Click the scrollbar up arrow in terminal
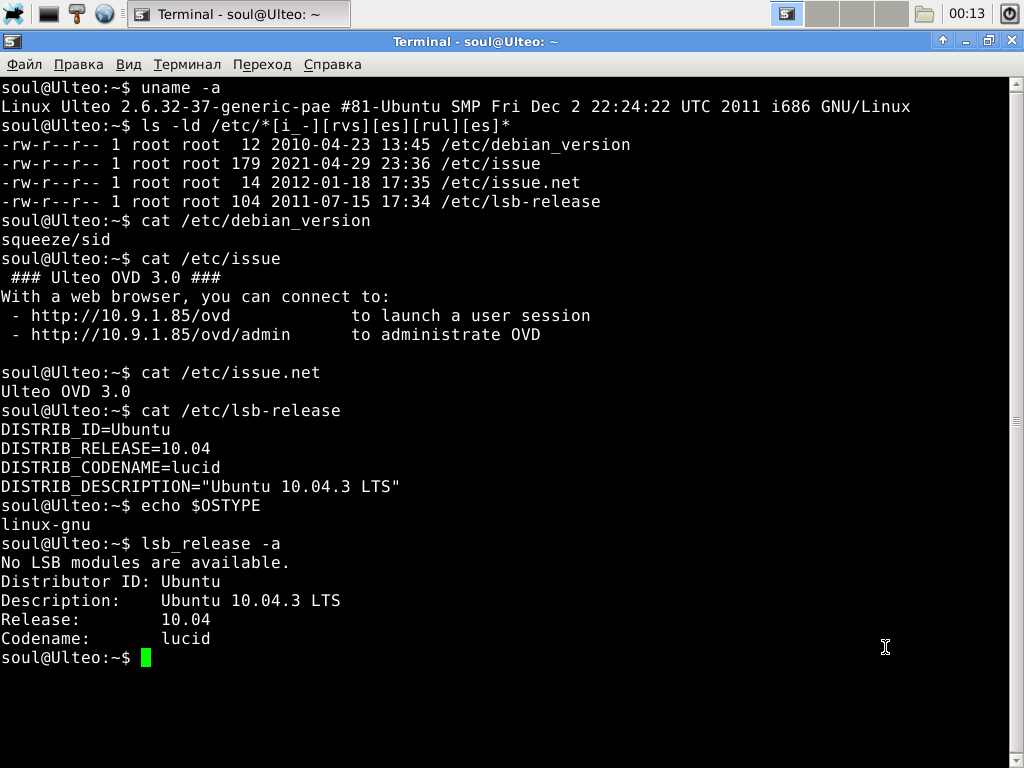The image size is (1024, 768). click(1016, 84)
